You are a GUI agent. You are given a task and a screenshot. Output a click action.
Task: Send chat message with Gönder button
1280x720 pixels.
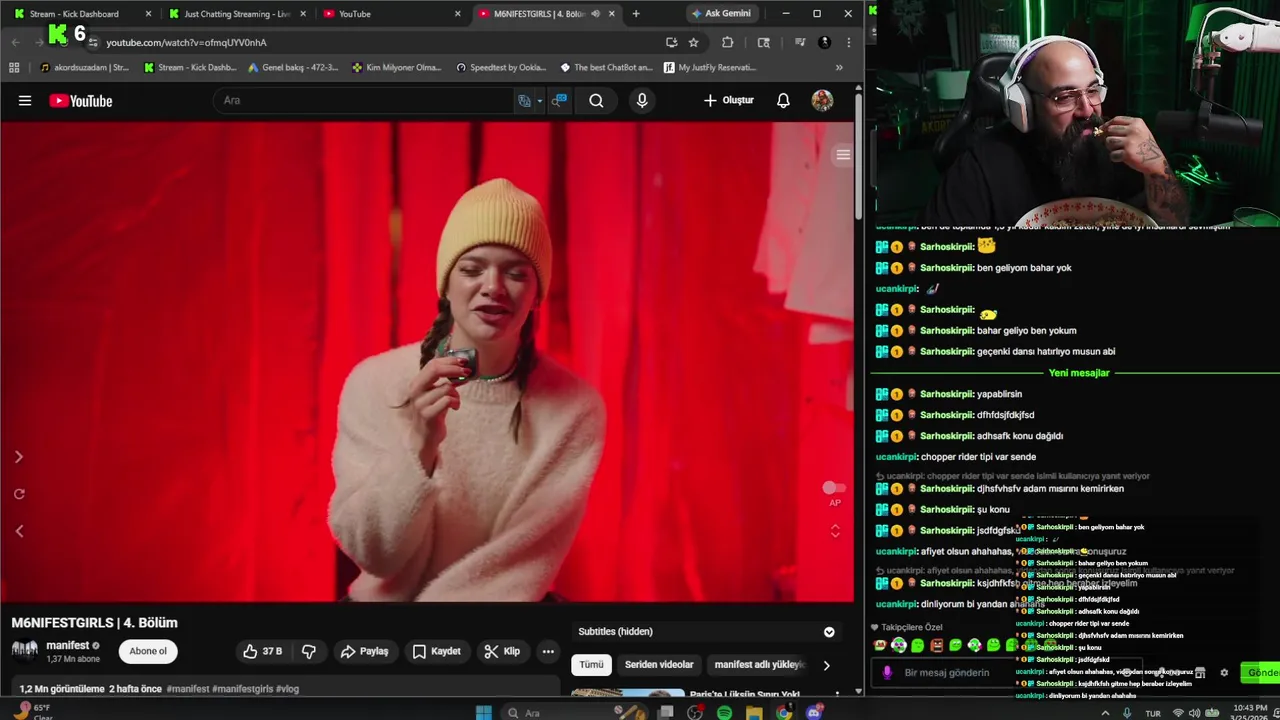click(1260, 673)
